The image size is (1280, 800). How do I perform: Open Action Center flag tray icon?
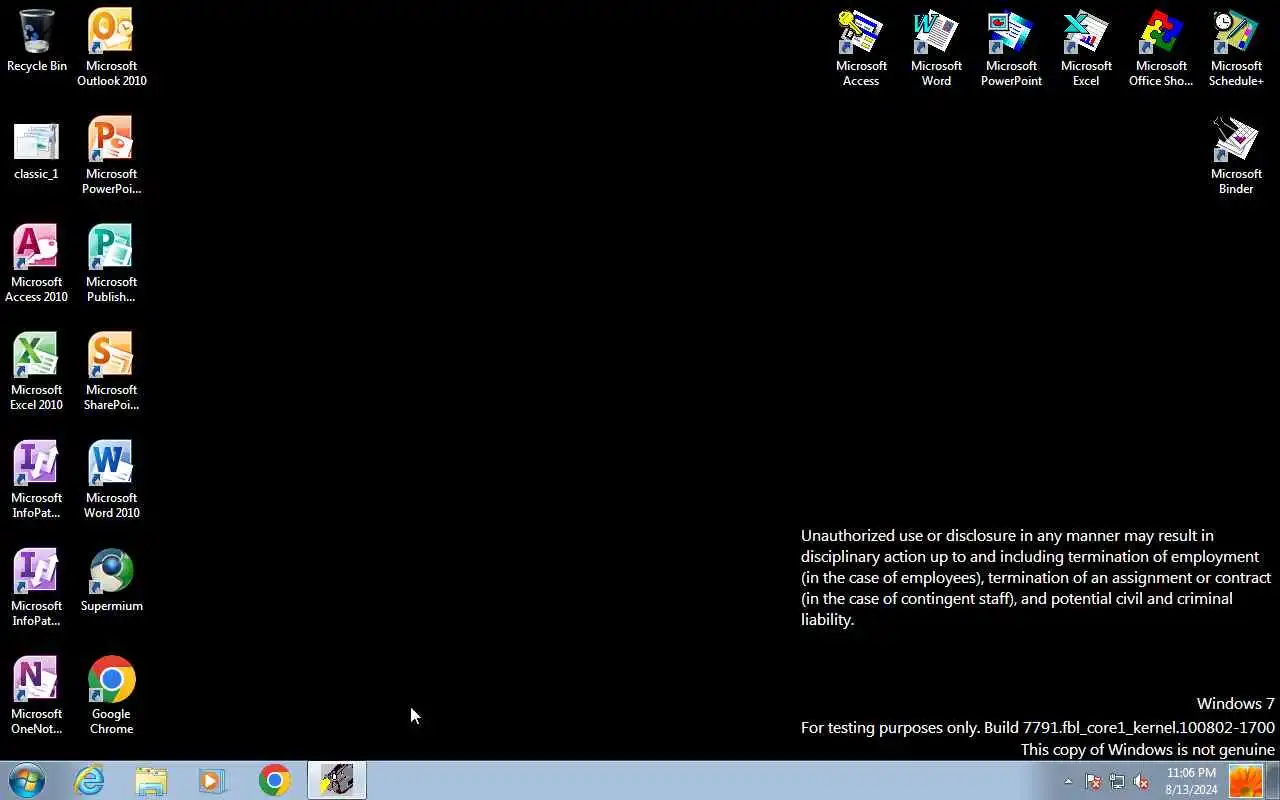tap(1093, 781)
